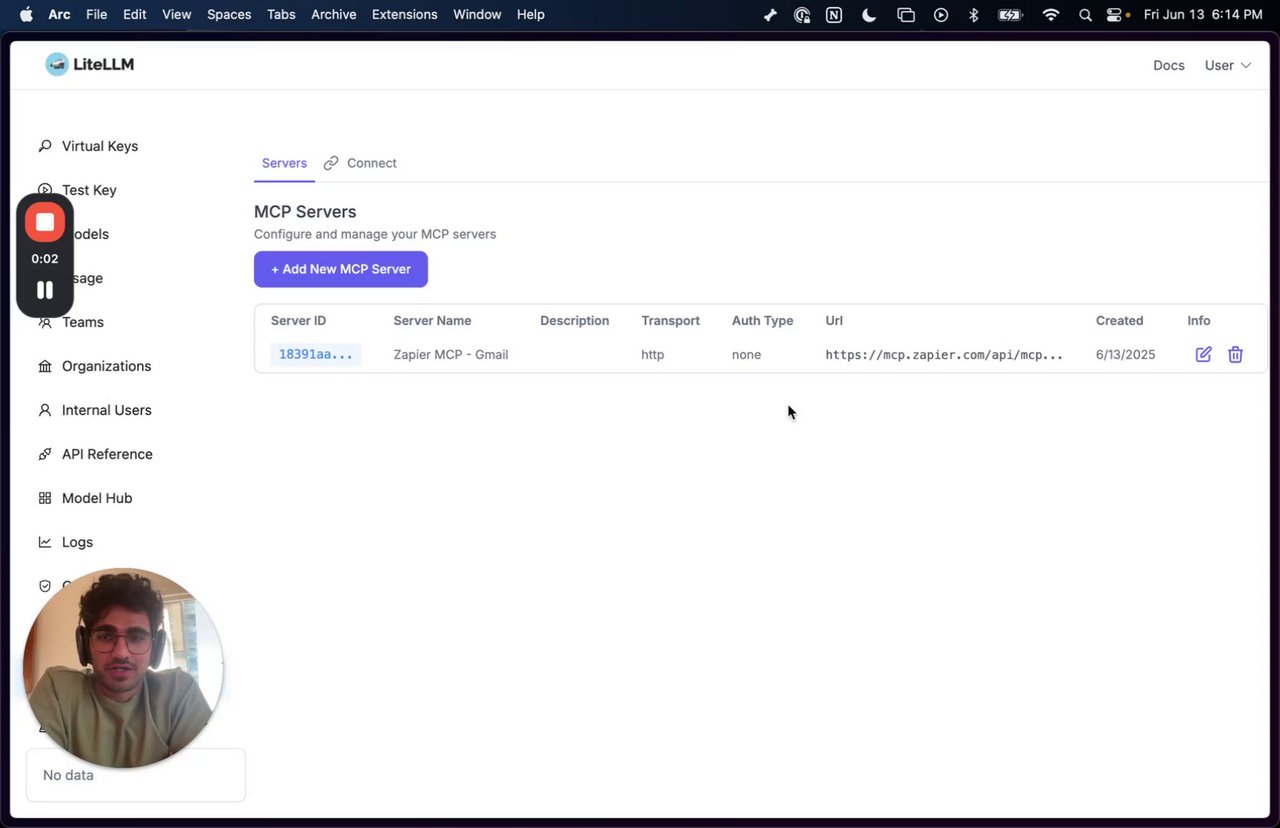Click the Logs chart icon
This screenshot has height=828, width=1280.
[x=44, y=542]
